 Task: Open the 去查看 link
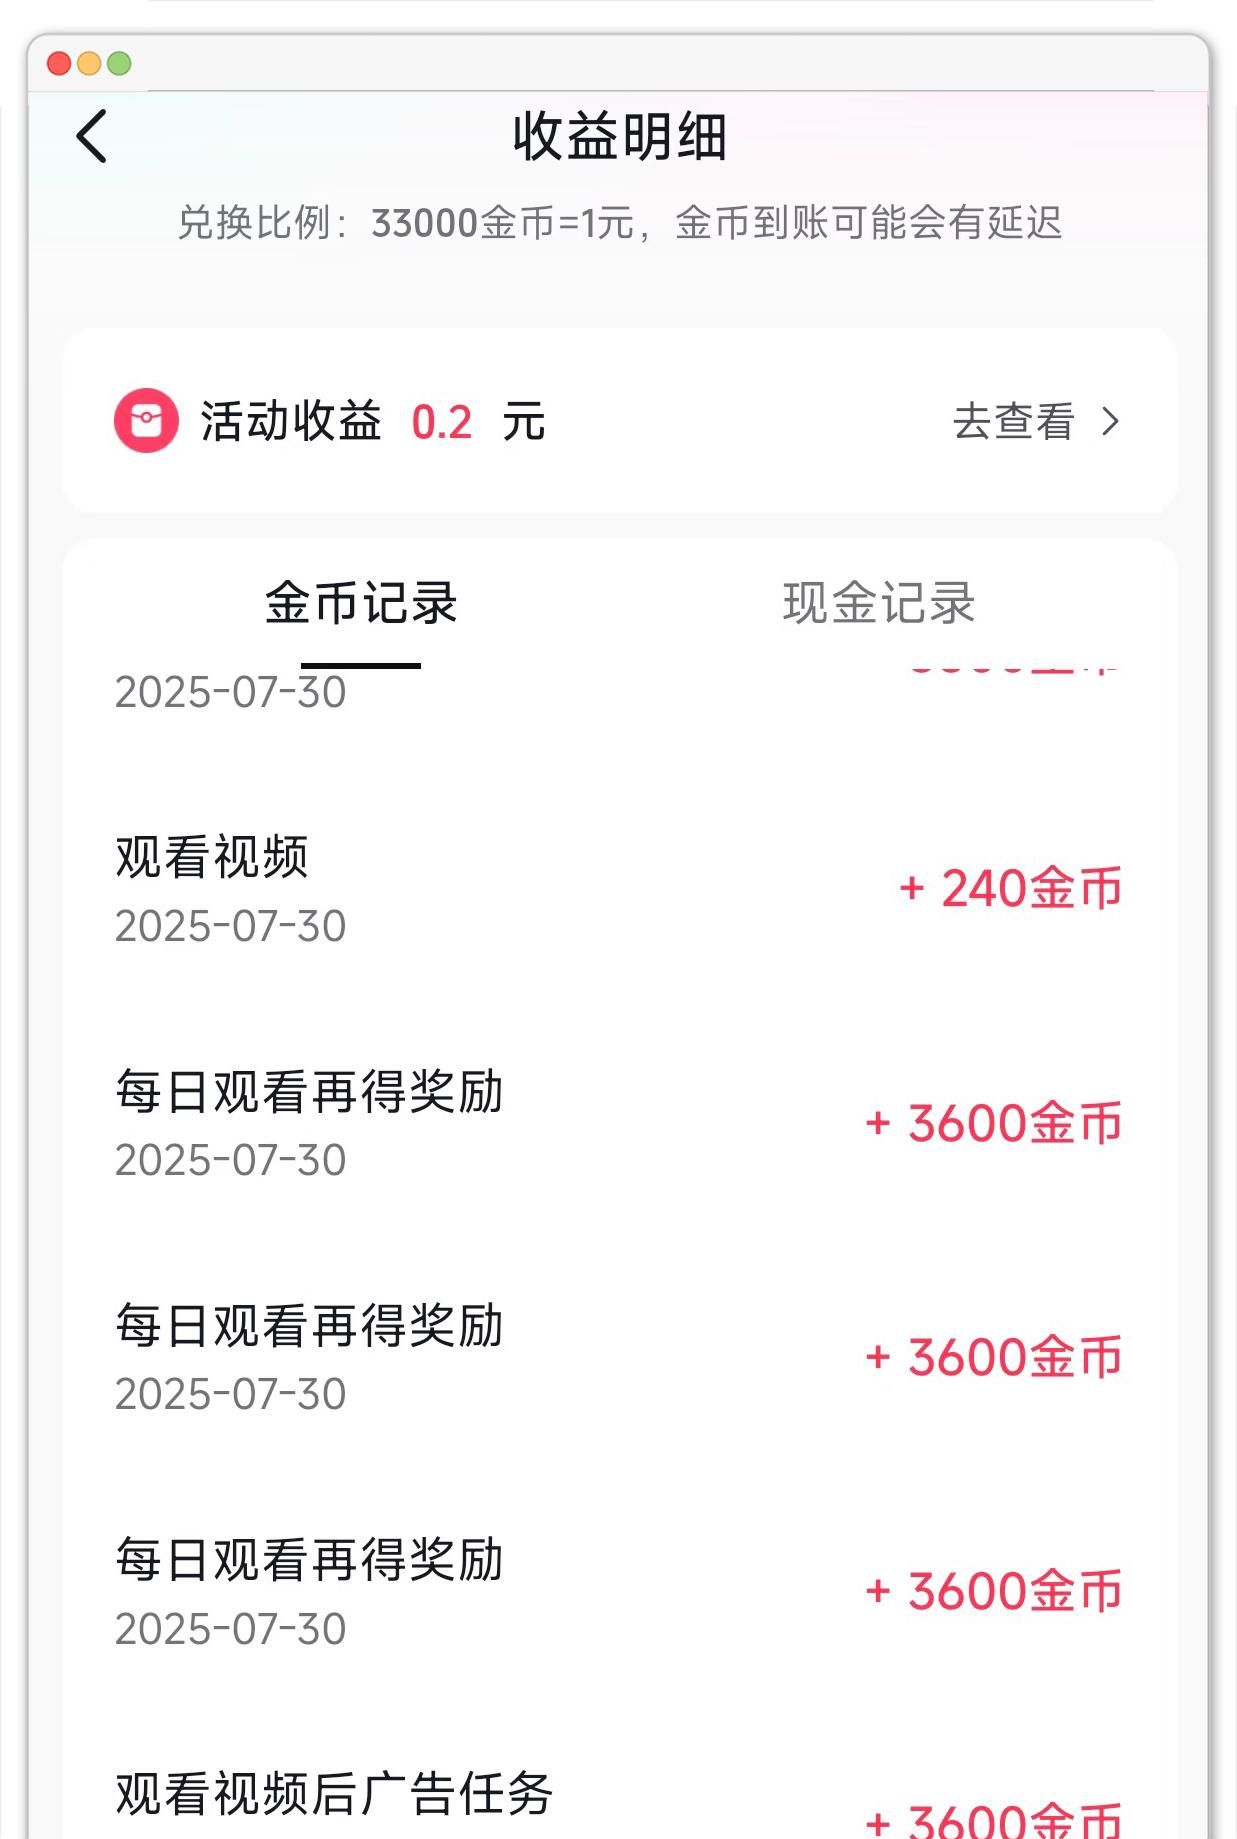[x=1013, y=422]
